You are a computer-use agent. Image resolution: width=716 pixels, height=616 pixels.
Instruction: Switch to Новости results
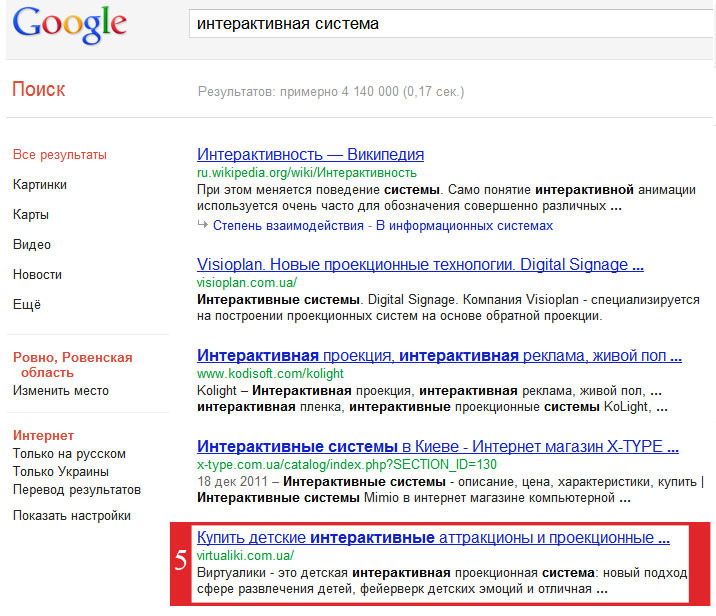click(x=37, y=274)
